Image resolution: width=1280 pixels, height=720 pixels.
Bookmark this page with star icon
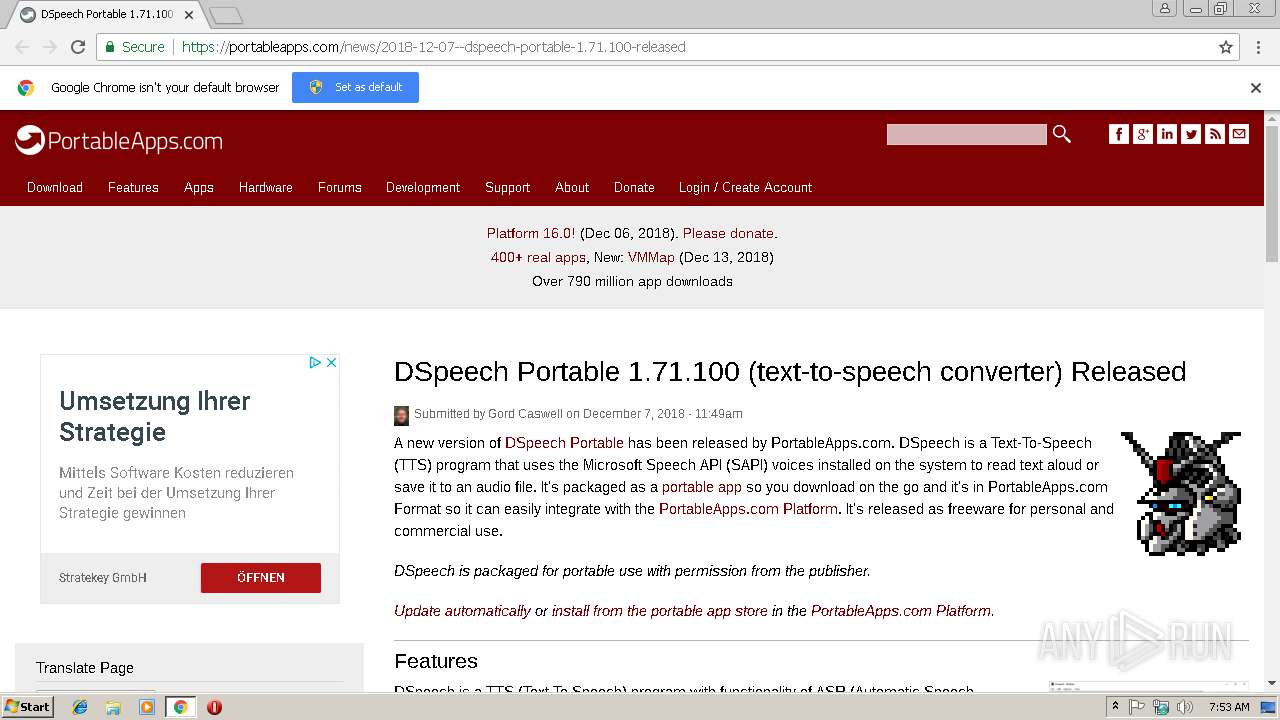click(x=1226, y=47)
